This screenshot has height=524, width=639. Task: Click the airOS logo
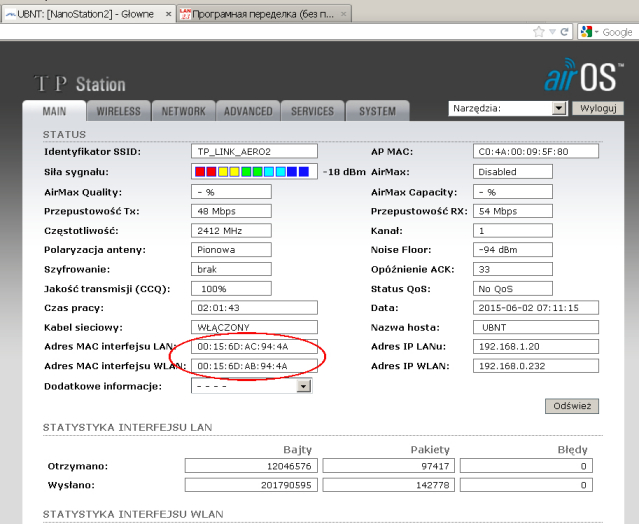click(586, 79)
